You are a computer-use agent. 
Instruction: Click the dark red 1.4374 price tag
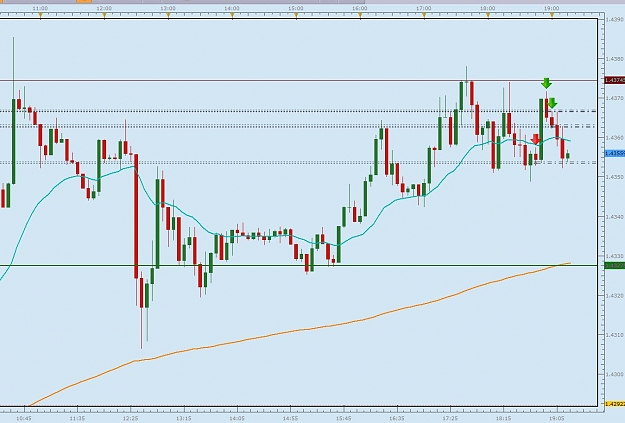point(614,80)
